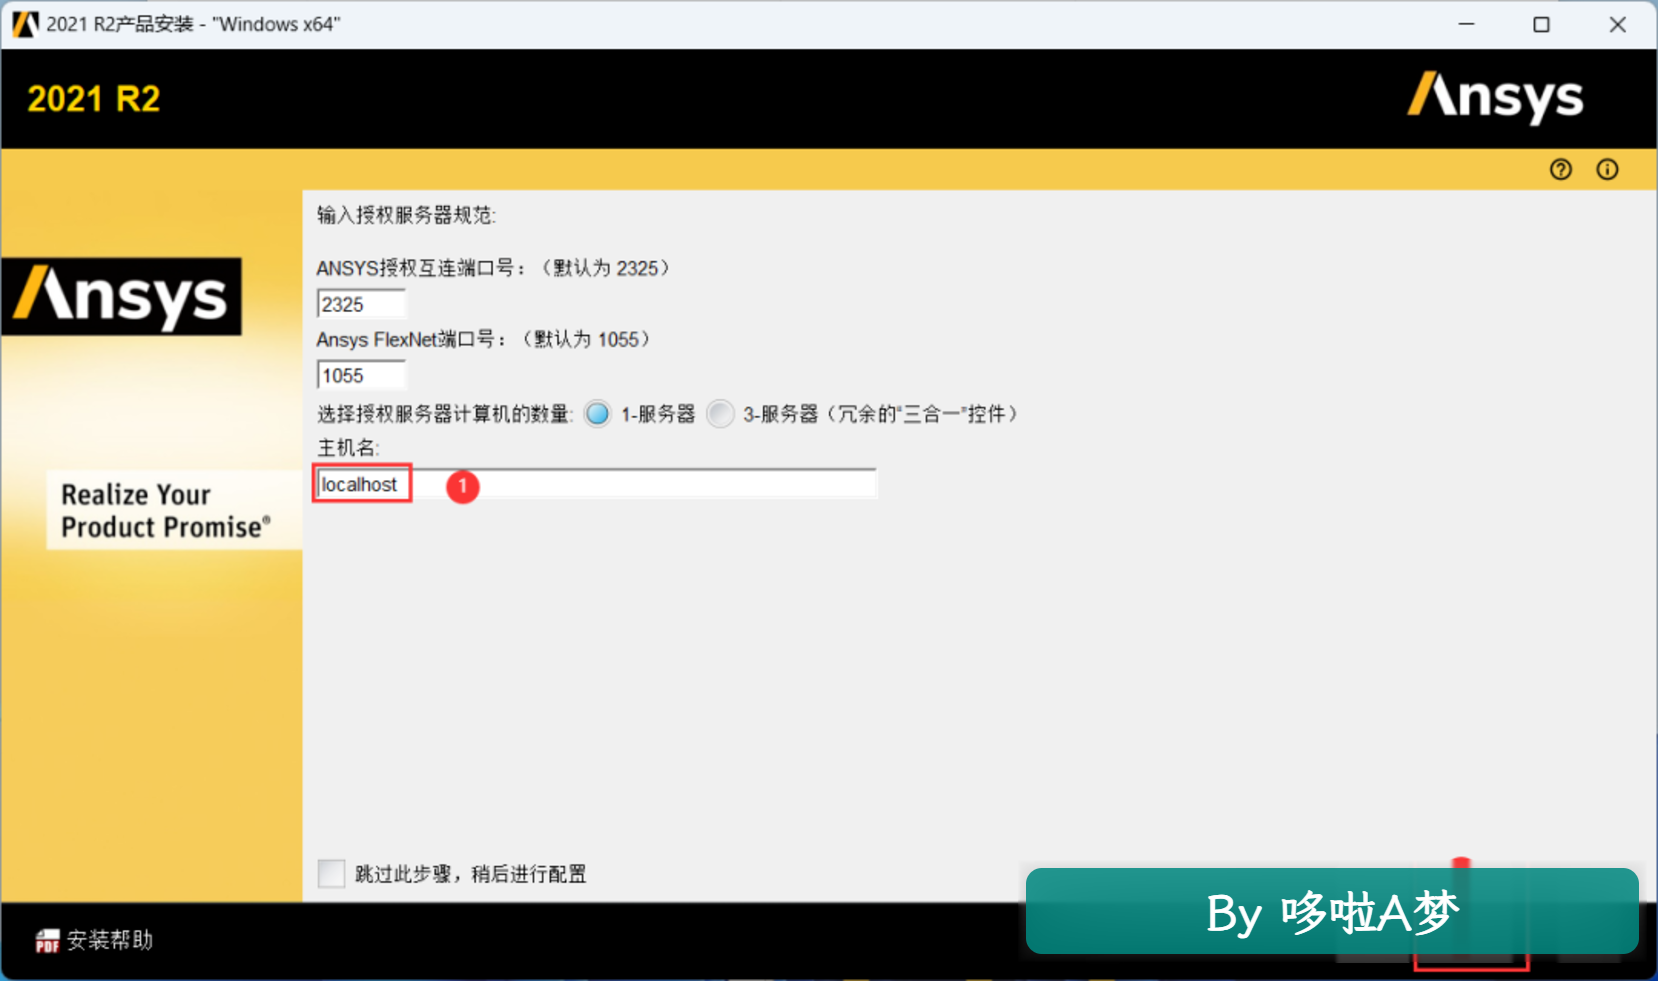1658x981 pixels.
Task: Click the Realize Your Product Promise text
Action: [x=166, y=510]
